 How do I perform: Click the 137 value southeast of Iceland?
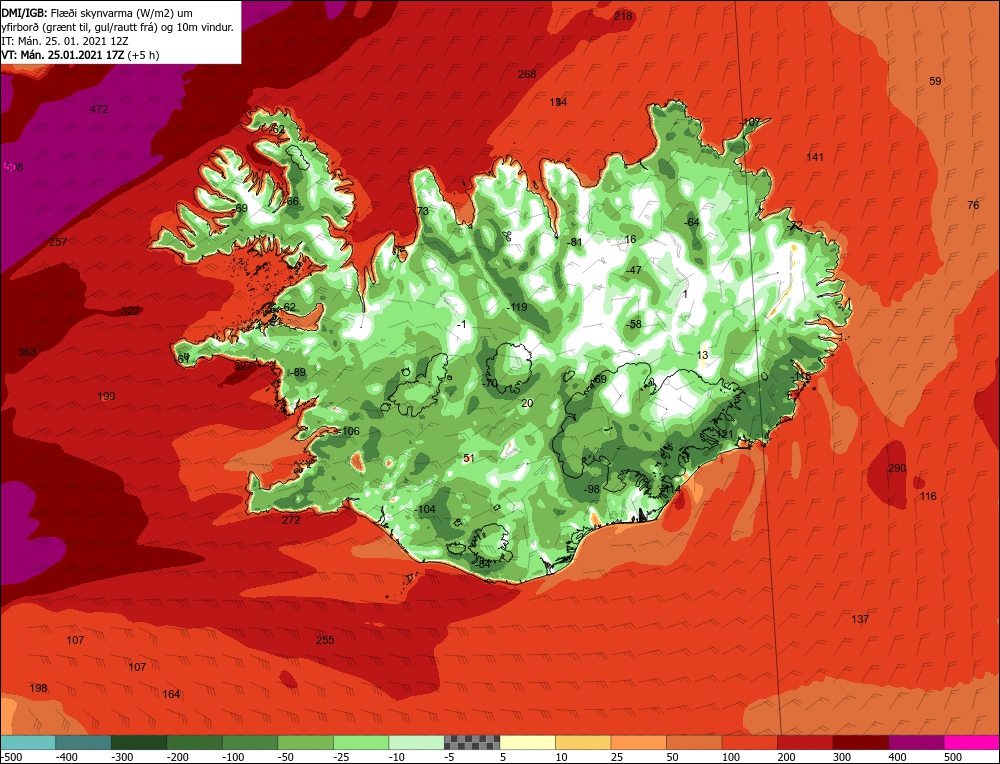click(860, 619)
